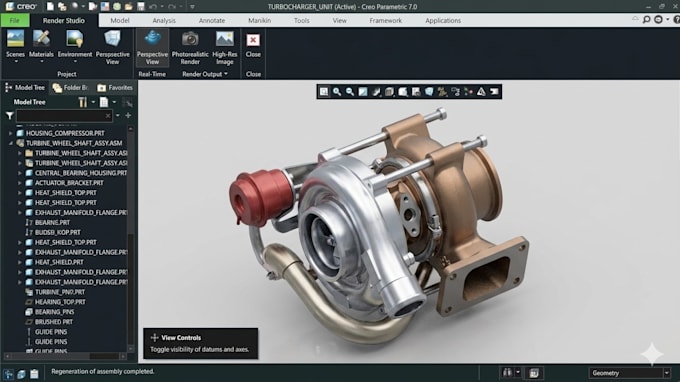Open the File menu
Screen dimensions: 680x382
click(x=15, y=20)
